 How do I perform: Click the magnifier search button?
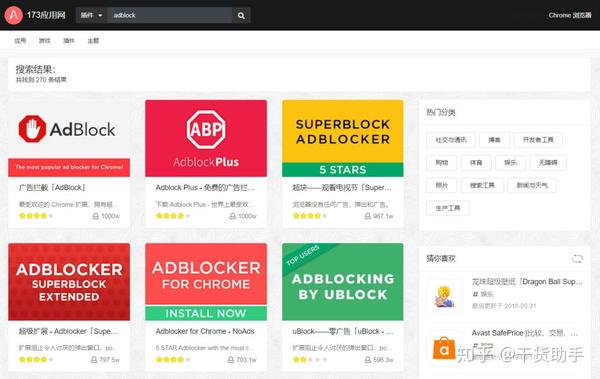[241, 15]
